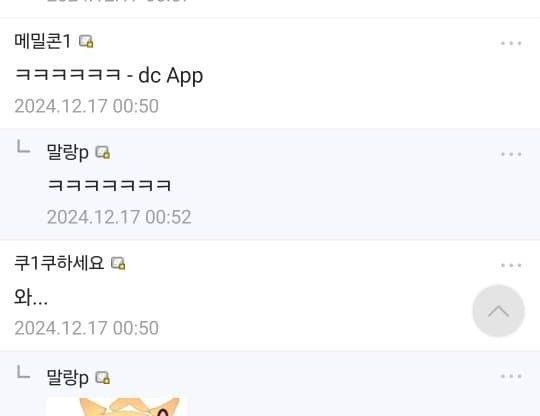Select the reply text ㅋㅋㅋㅋㅋㅋㅋ by 말랑p

(x=109, y=185)
